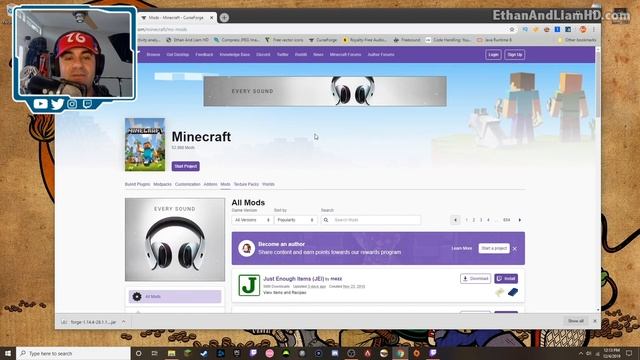The height and width of the screenshot is (360, 640).
Task: Open the Just Enough Items (JEI) mod title
Action: click(293, 279)
